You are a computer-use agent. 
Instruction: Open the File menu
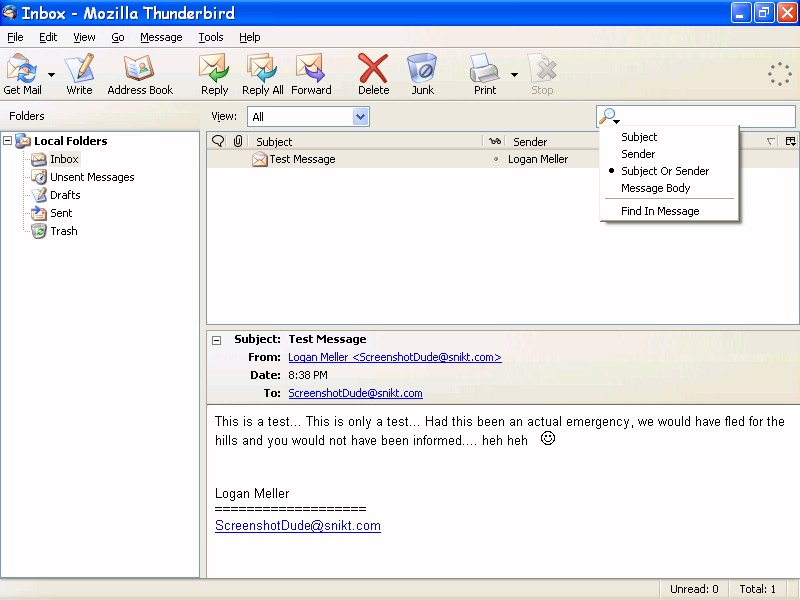click(x=15, y=37)
